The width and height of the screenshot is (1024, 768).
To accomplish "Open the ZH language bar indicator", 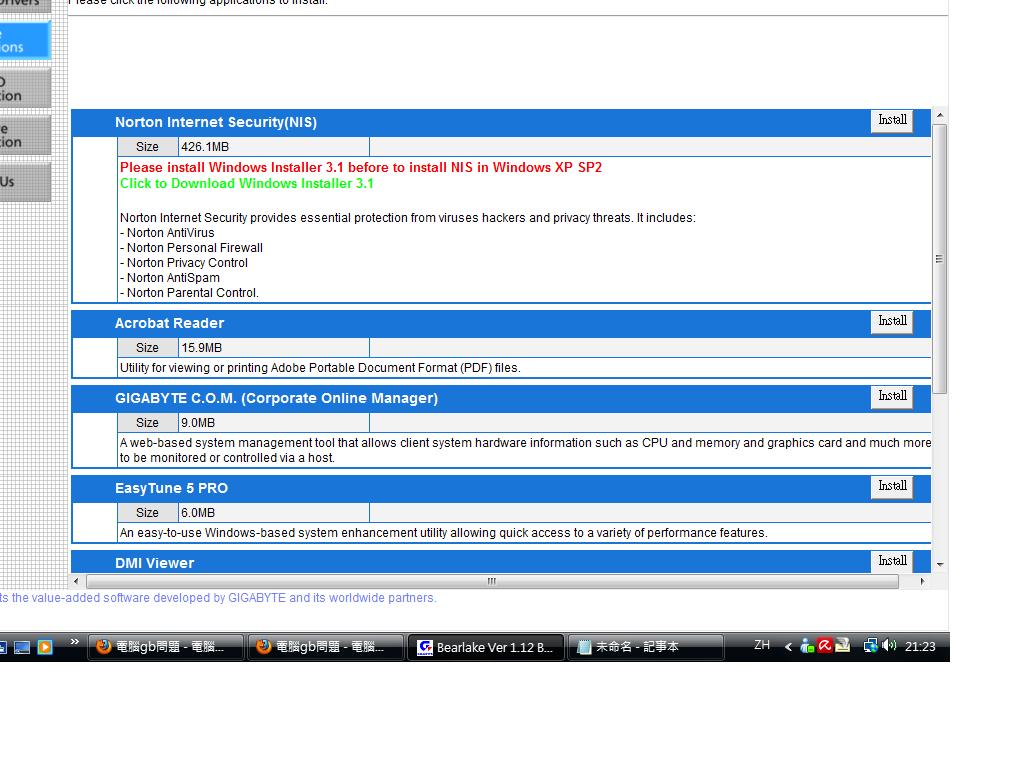I will tap(761, 645).
